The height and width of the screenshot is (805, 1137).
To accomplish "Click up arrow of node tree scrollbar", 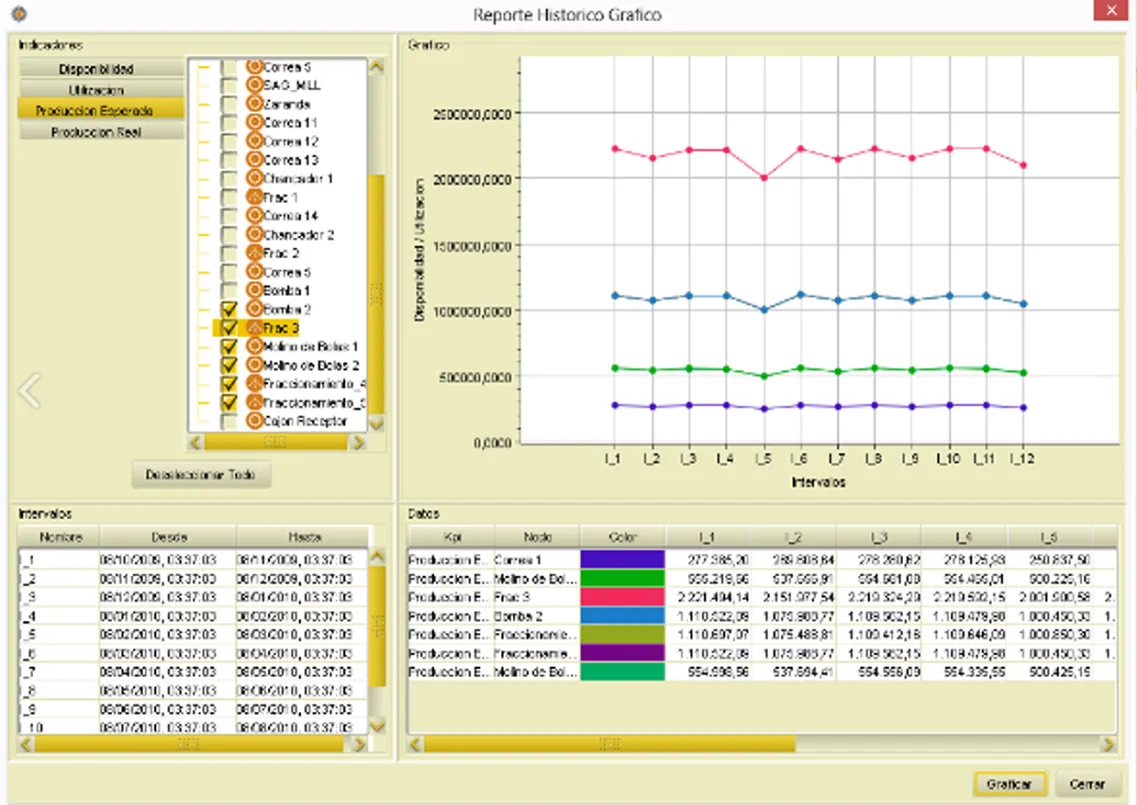I will [376, 67].
